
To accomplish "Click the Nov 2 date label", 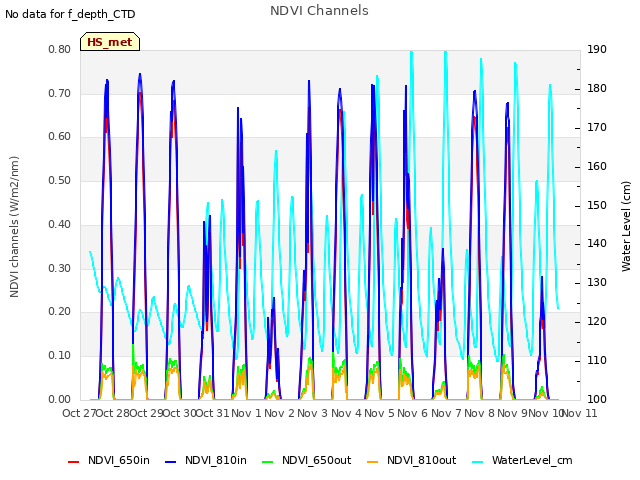I will tap(279, 413).
